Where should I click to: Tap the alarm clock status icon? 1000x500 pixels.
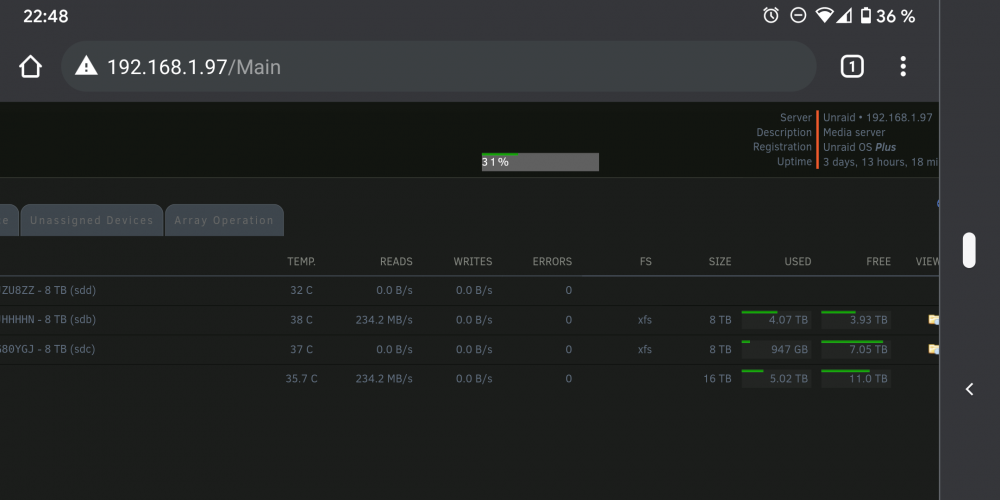771,16
